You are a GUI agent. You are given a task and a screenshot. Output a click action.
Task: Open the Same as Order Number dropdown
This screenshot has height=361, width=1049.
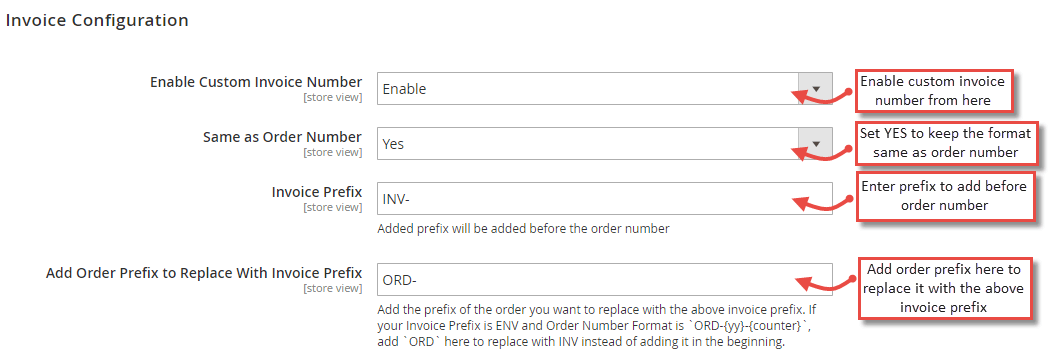605,143
